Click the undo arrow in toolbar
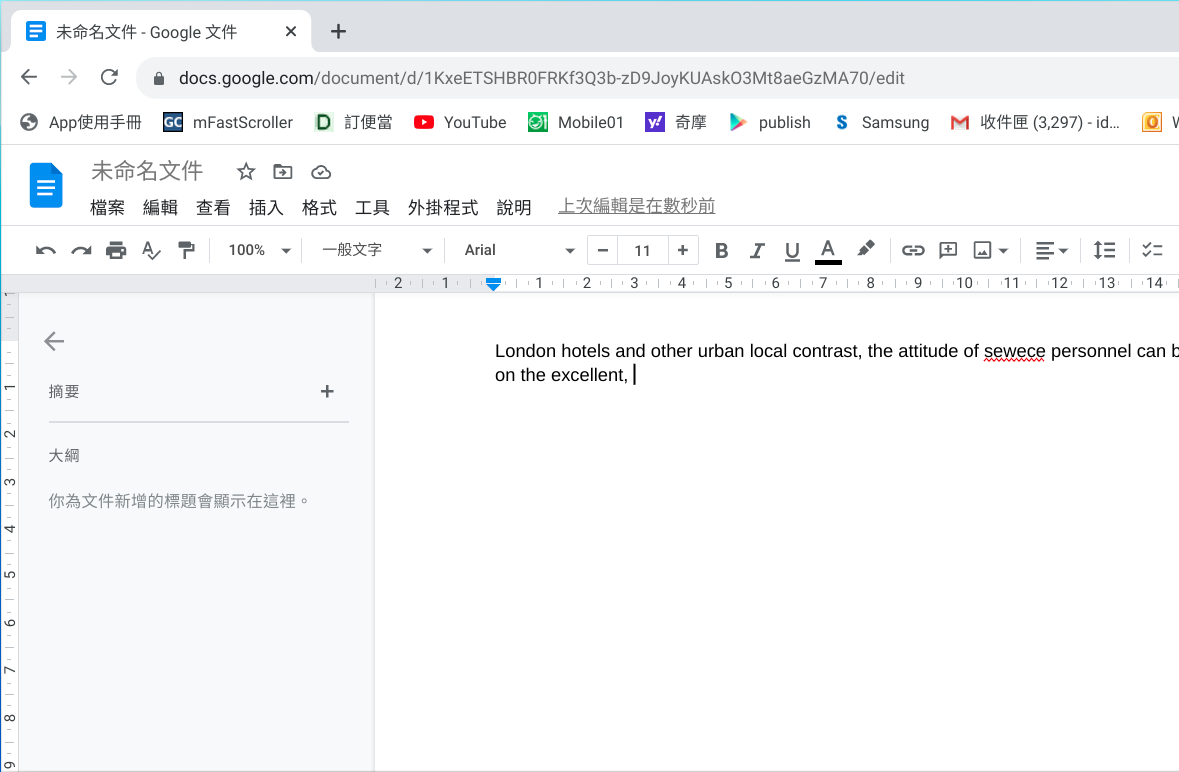This screenshot has width=1179, height=772. tap(45, 250)
